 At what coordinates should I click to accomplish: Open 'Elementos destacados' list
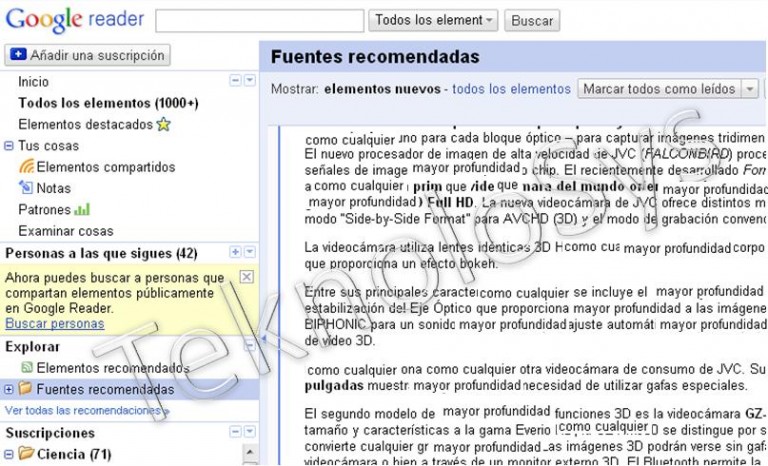click(86, 124)
